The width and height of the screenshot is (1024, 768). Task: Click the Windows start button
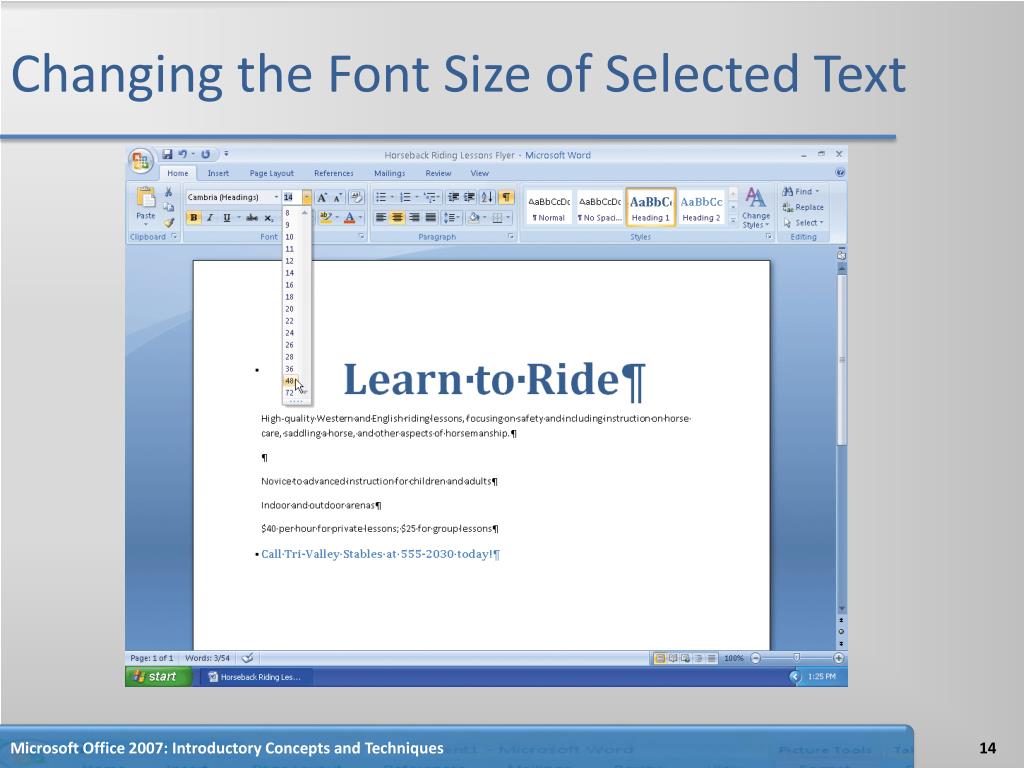click(158, 677)
